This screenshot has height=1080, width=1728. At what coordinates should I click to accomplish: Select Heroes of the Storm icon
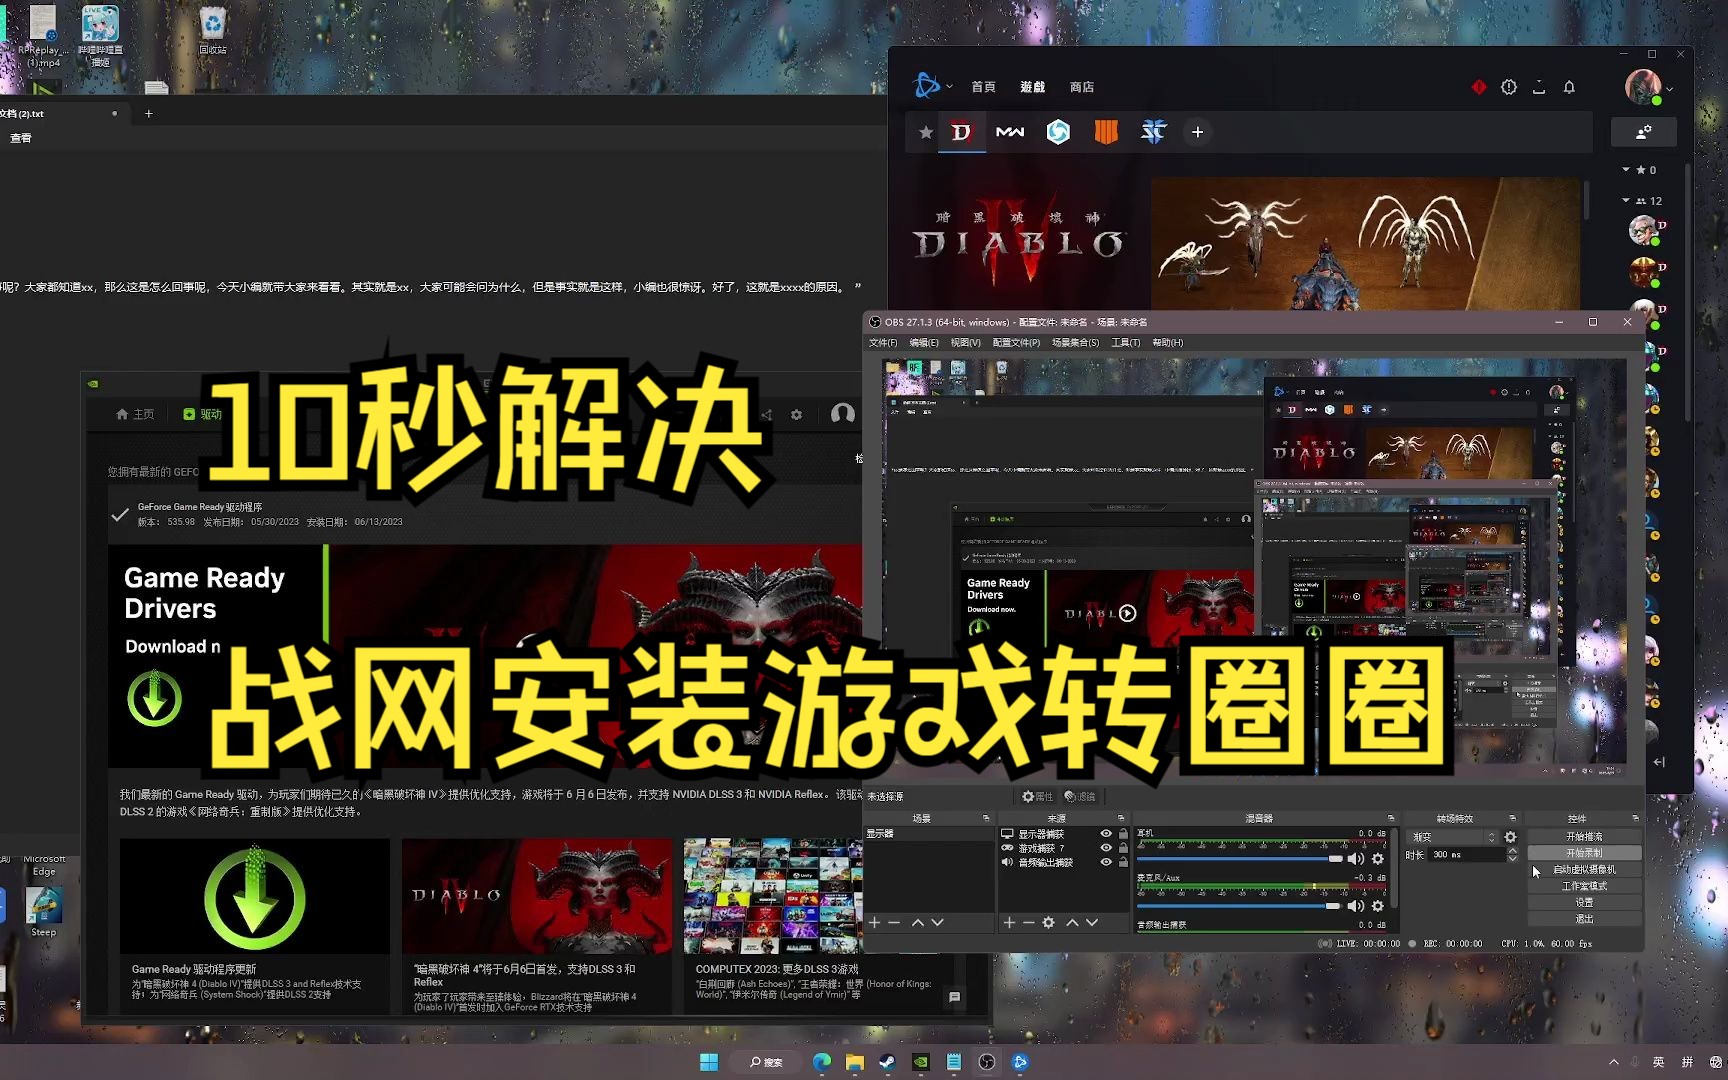[1058, 132]
